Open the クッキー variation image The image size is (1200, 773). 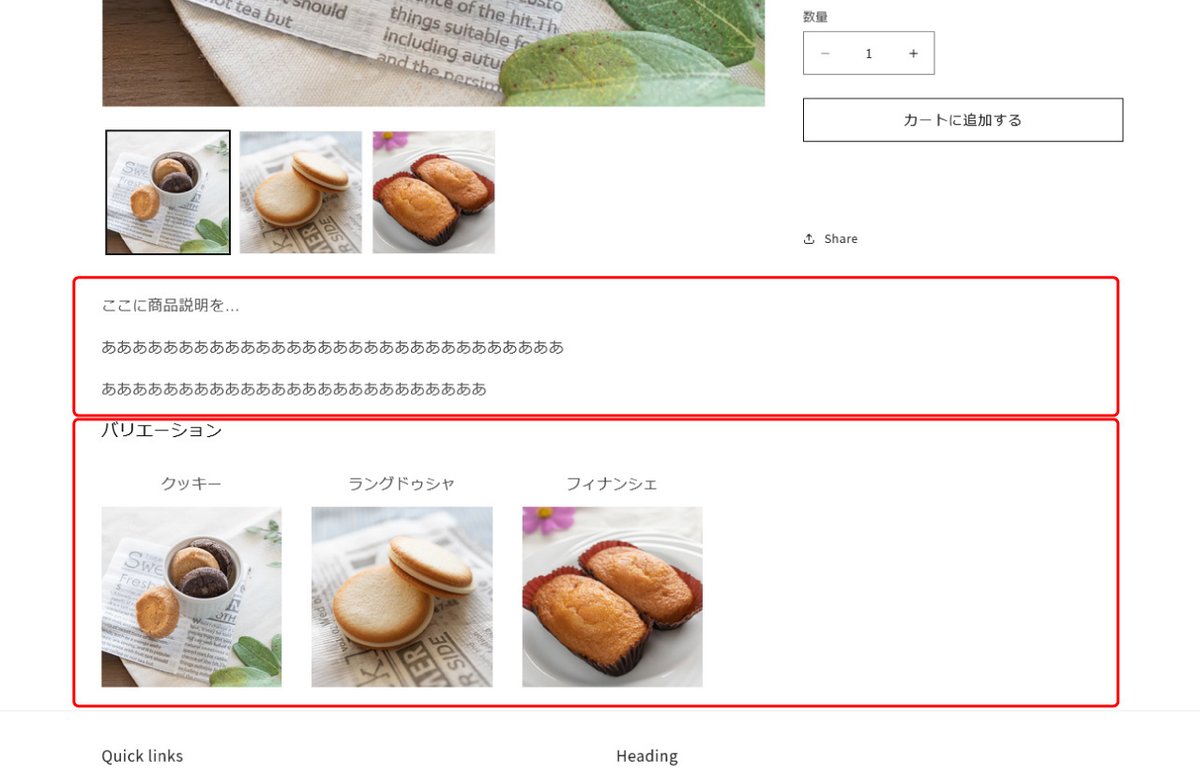coord(192,597)
